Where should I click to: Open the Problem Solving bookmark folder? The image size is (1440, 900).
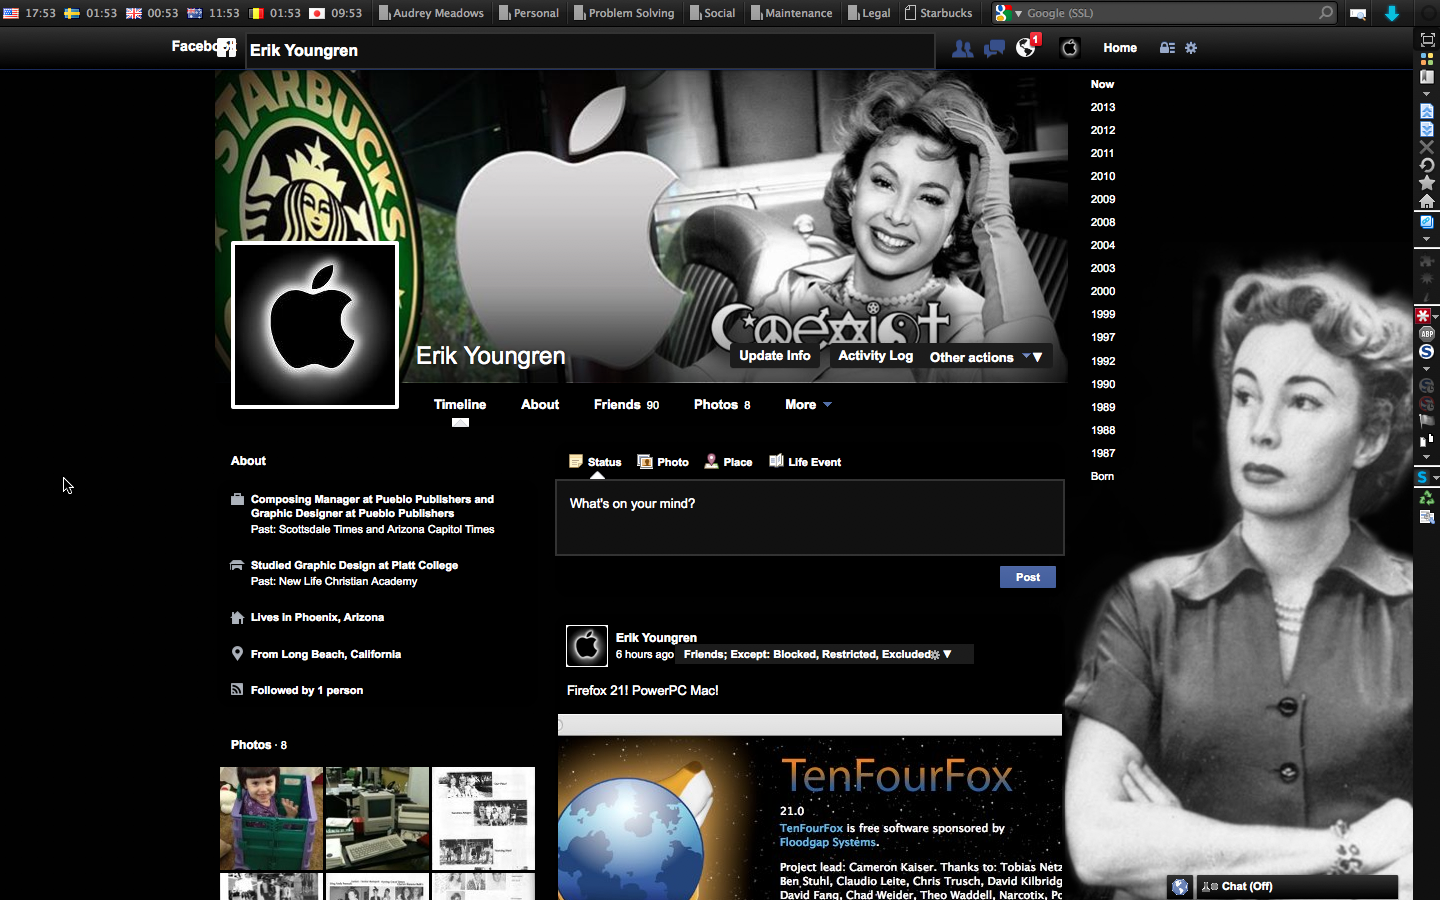(625, 13)
